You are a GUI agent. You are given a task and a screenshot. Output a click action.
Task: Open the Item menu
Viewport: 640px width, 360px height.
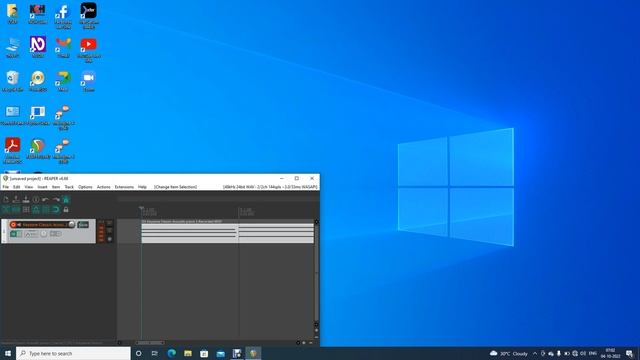pos(56,187)
